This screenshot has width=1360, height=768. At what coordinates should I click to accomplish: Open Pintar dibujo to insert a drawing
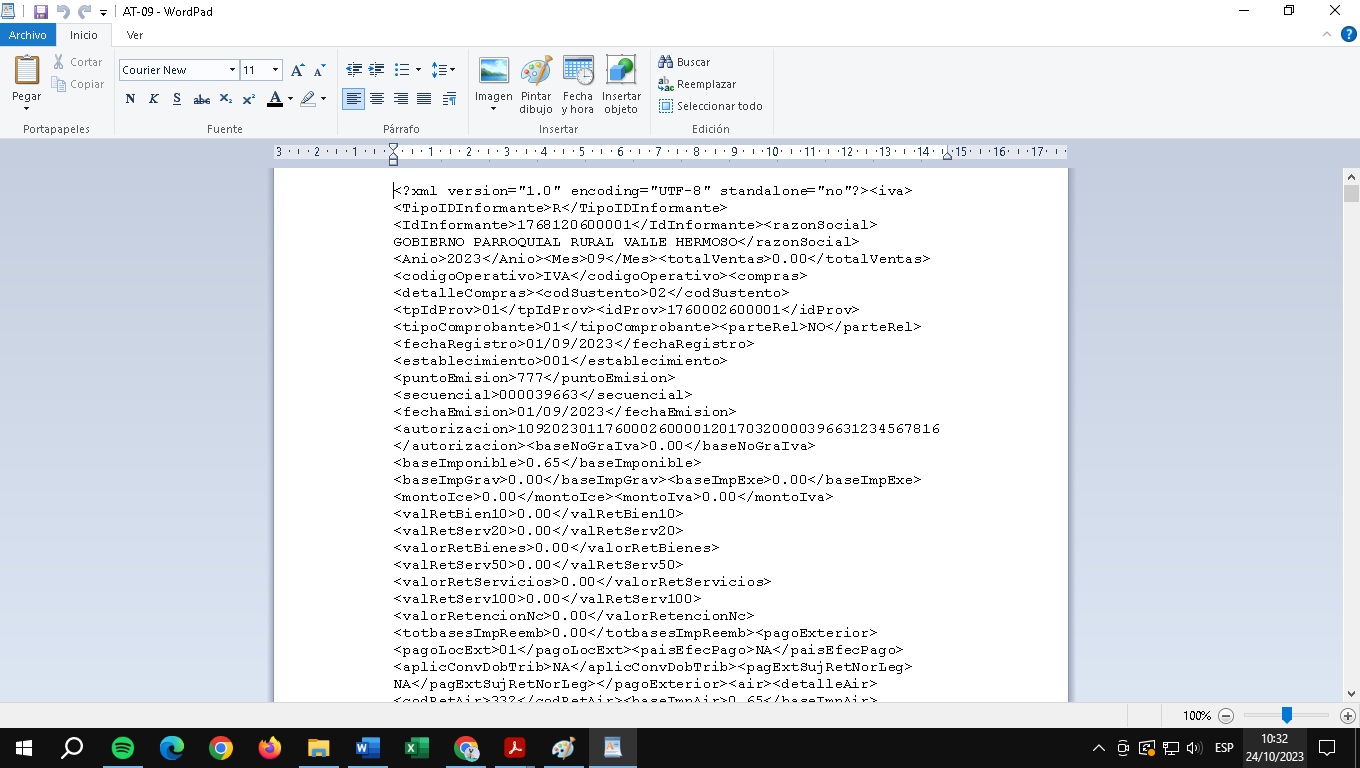tap(536, 71)
